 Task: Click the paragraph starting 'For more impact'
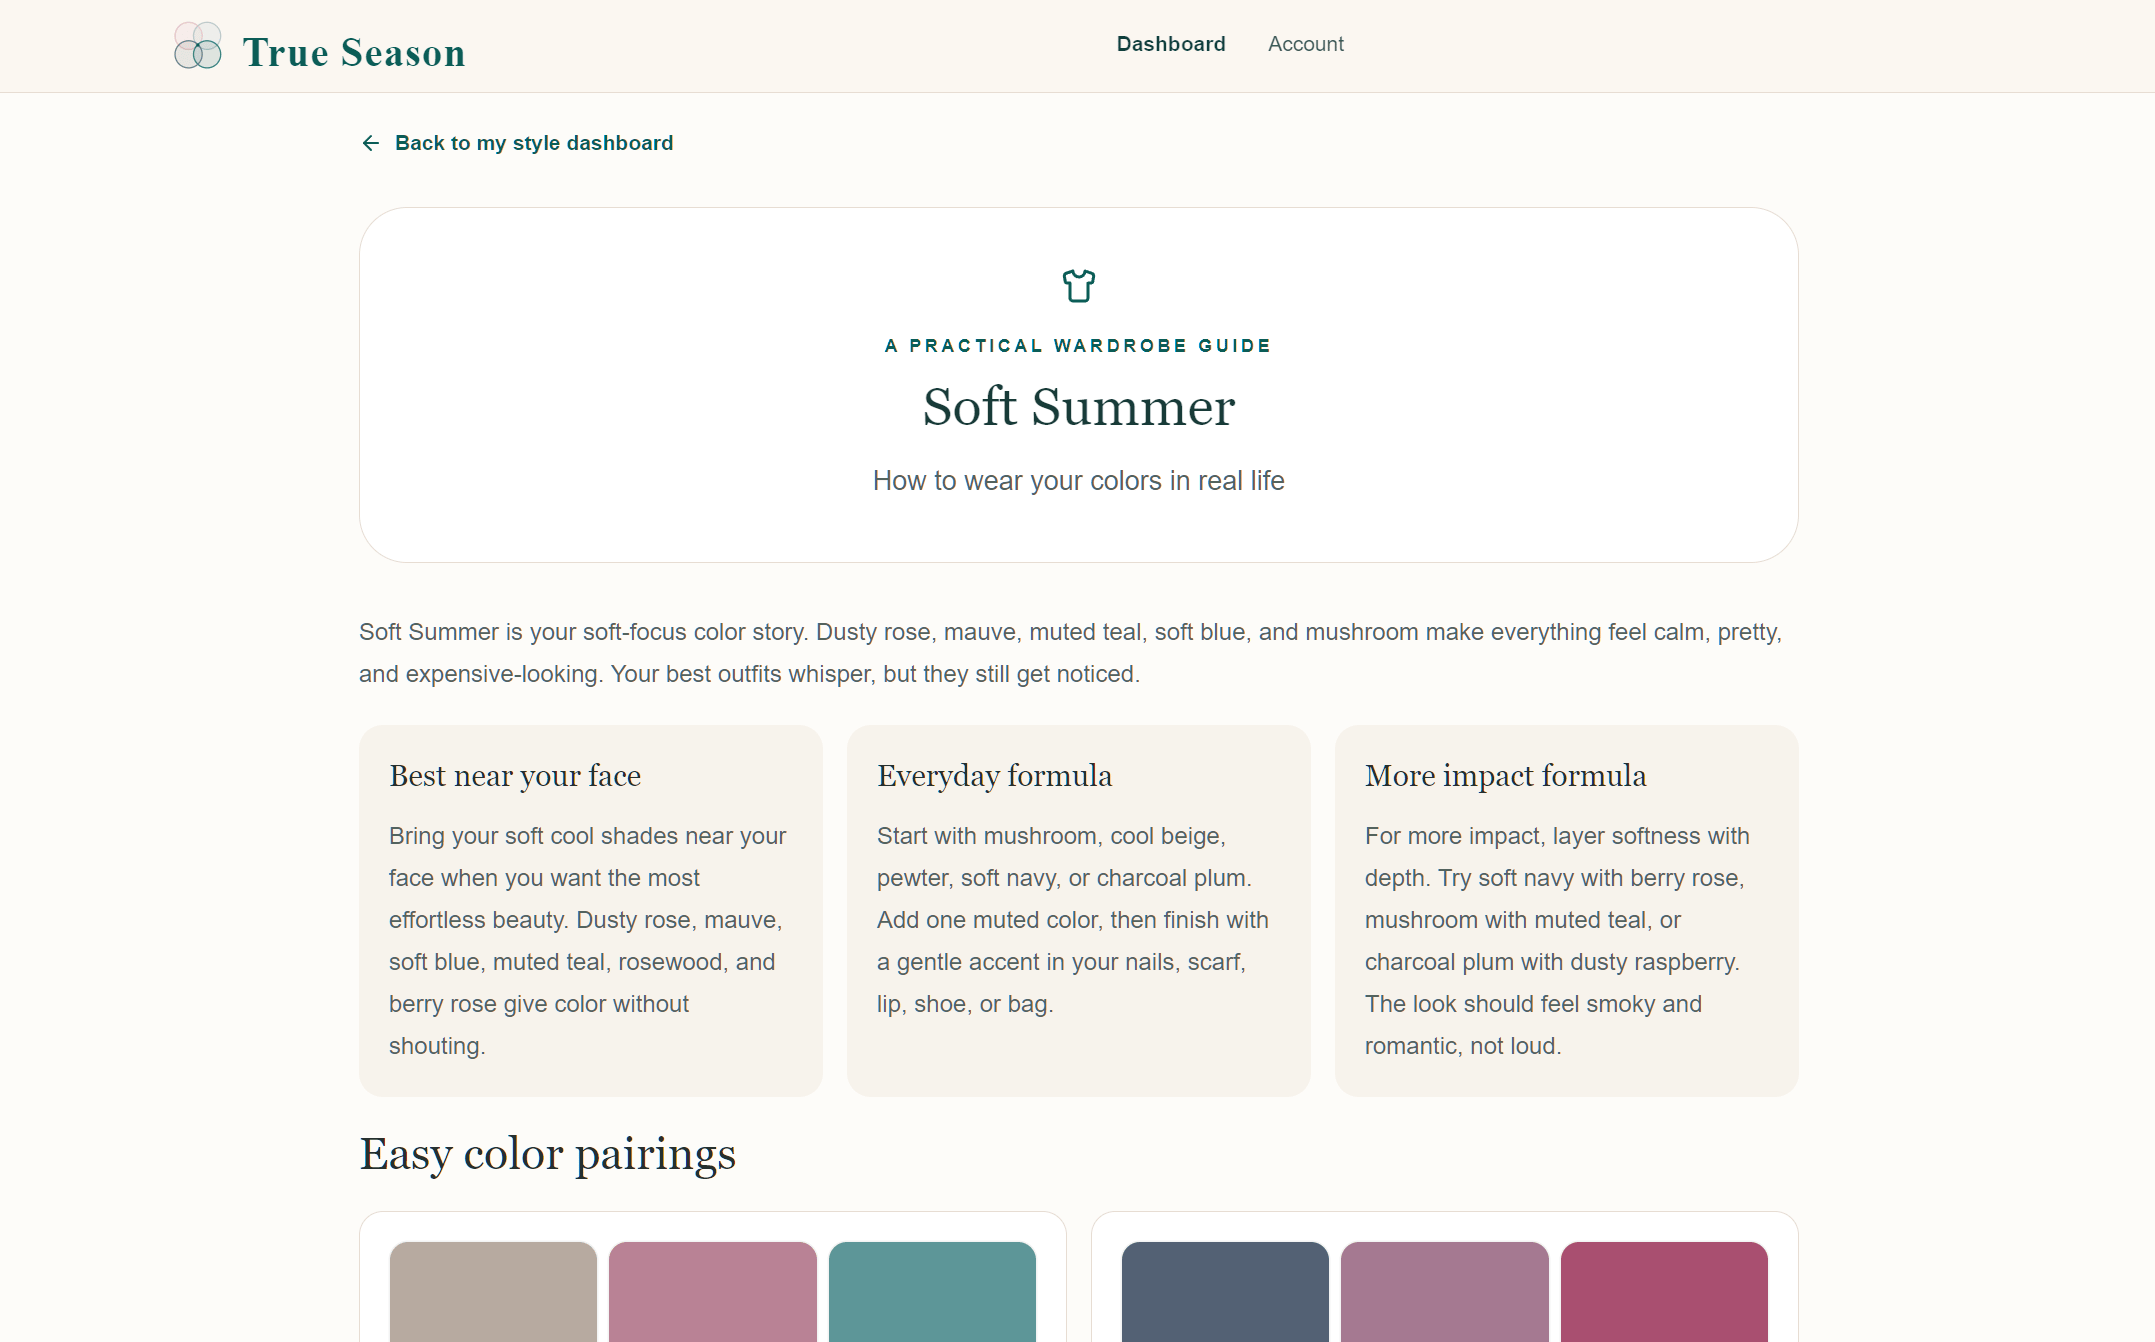[x=1557, y=941]
